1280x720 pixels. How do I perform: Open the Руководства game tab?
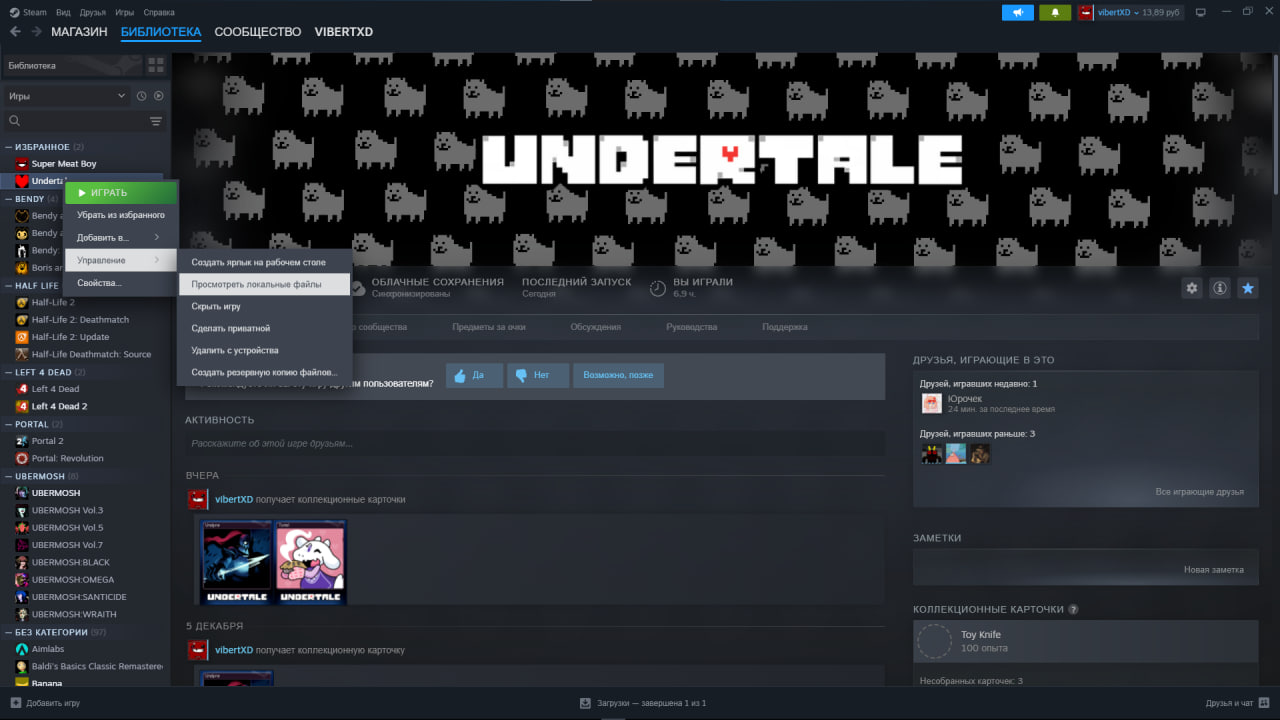pos(692,327)
